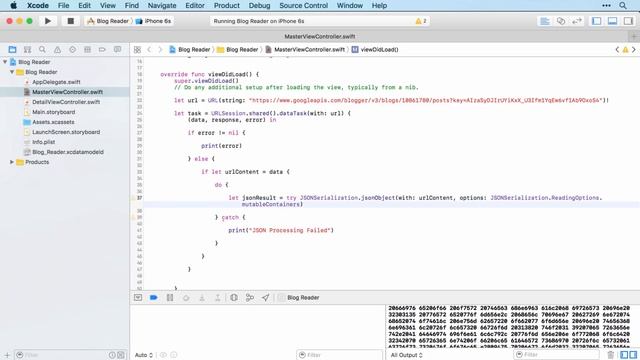
Task: Open the Debug navigator icon
Action: (87, 49)
